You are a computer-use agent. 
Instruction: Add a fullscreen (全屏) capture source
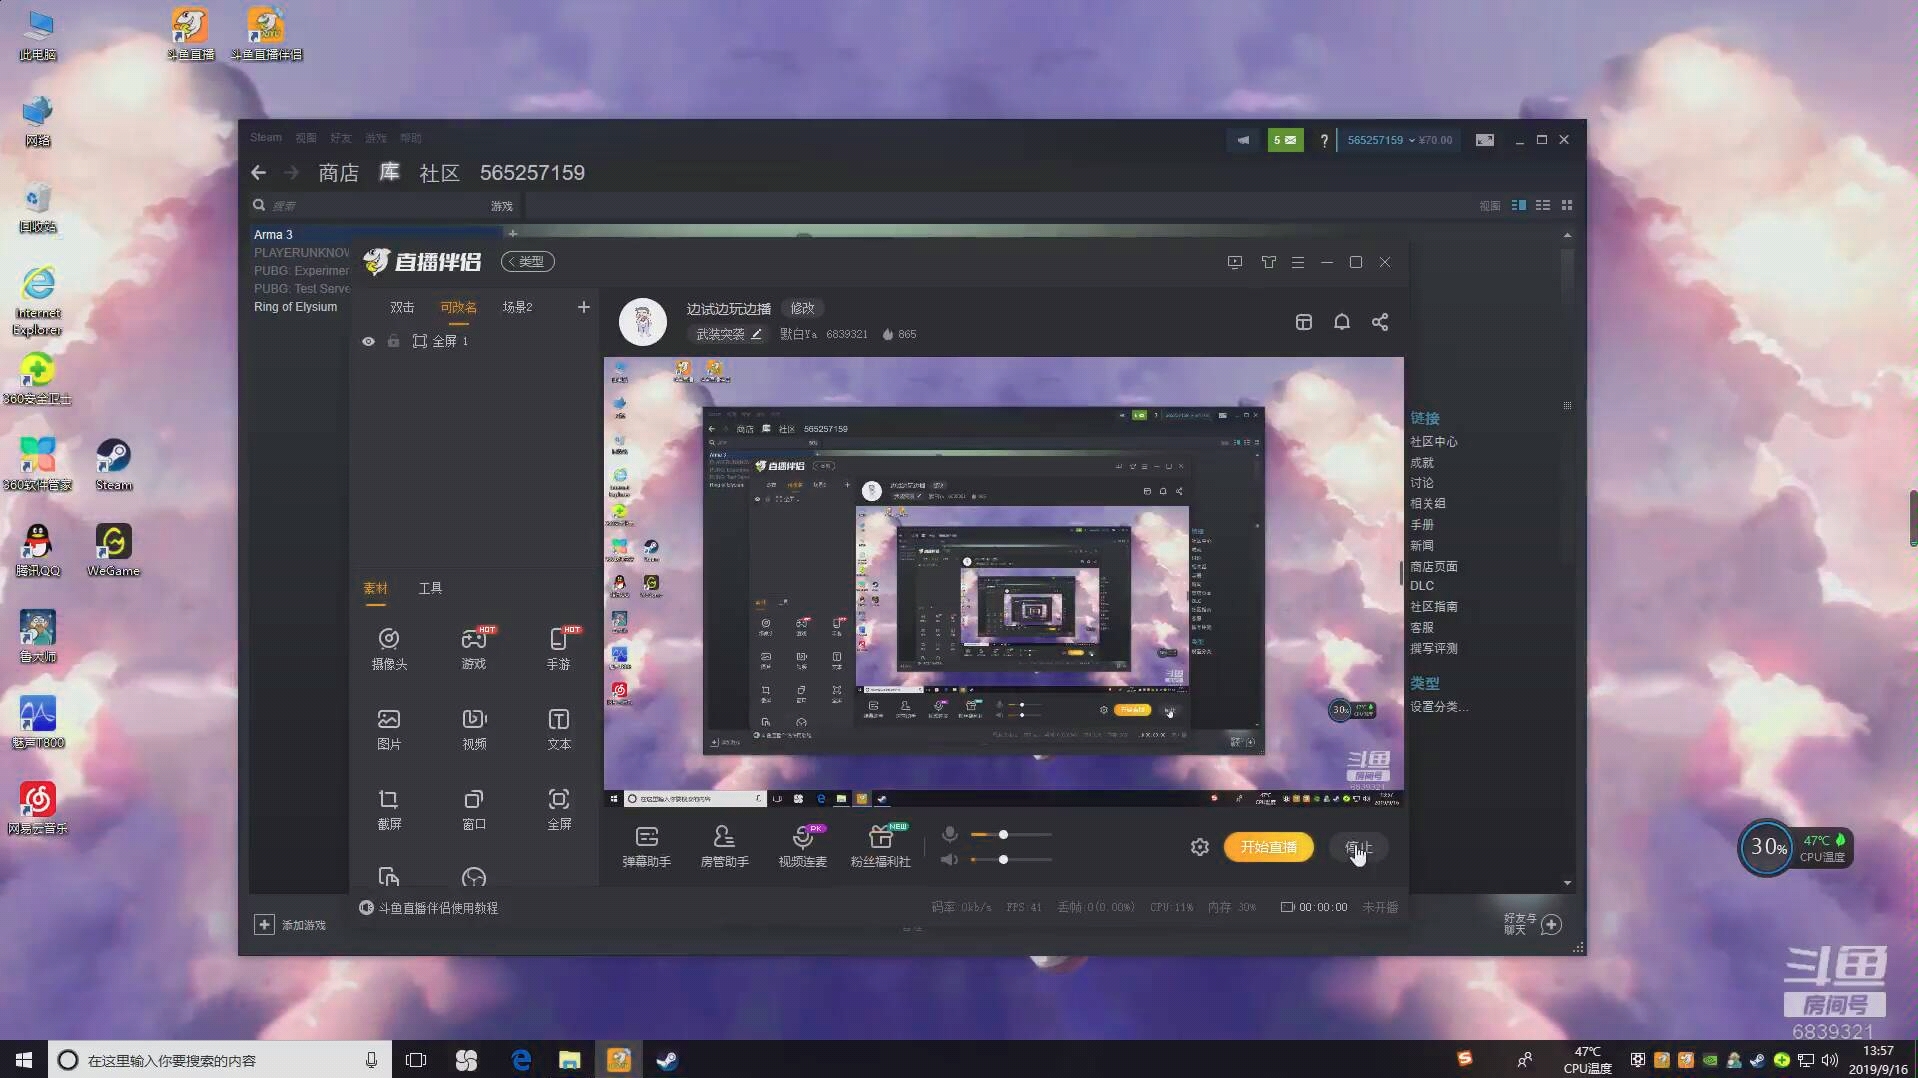559,809
